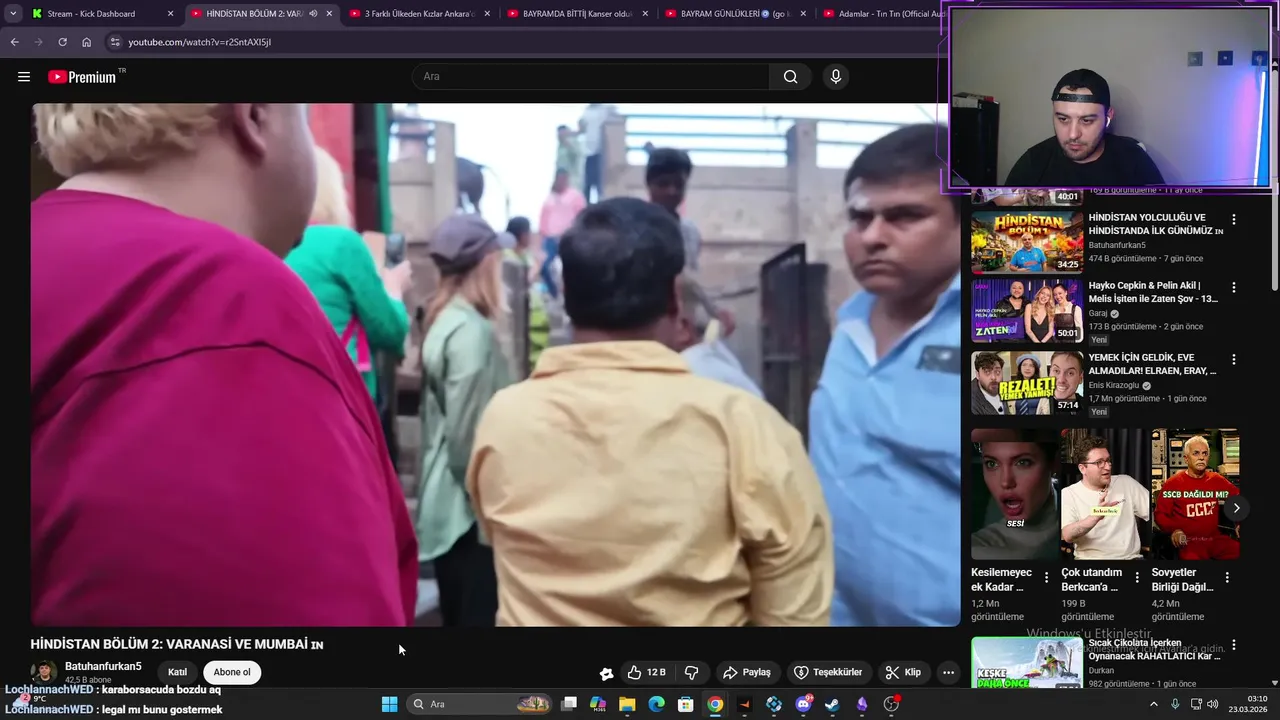The height and width of the screenshot is (720, 1280).
Task: Open Çok utandım Berkcan'a short thumbnail
Action: (1105, 494)
